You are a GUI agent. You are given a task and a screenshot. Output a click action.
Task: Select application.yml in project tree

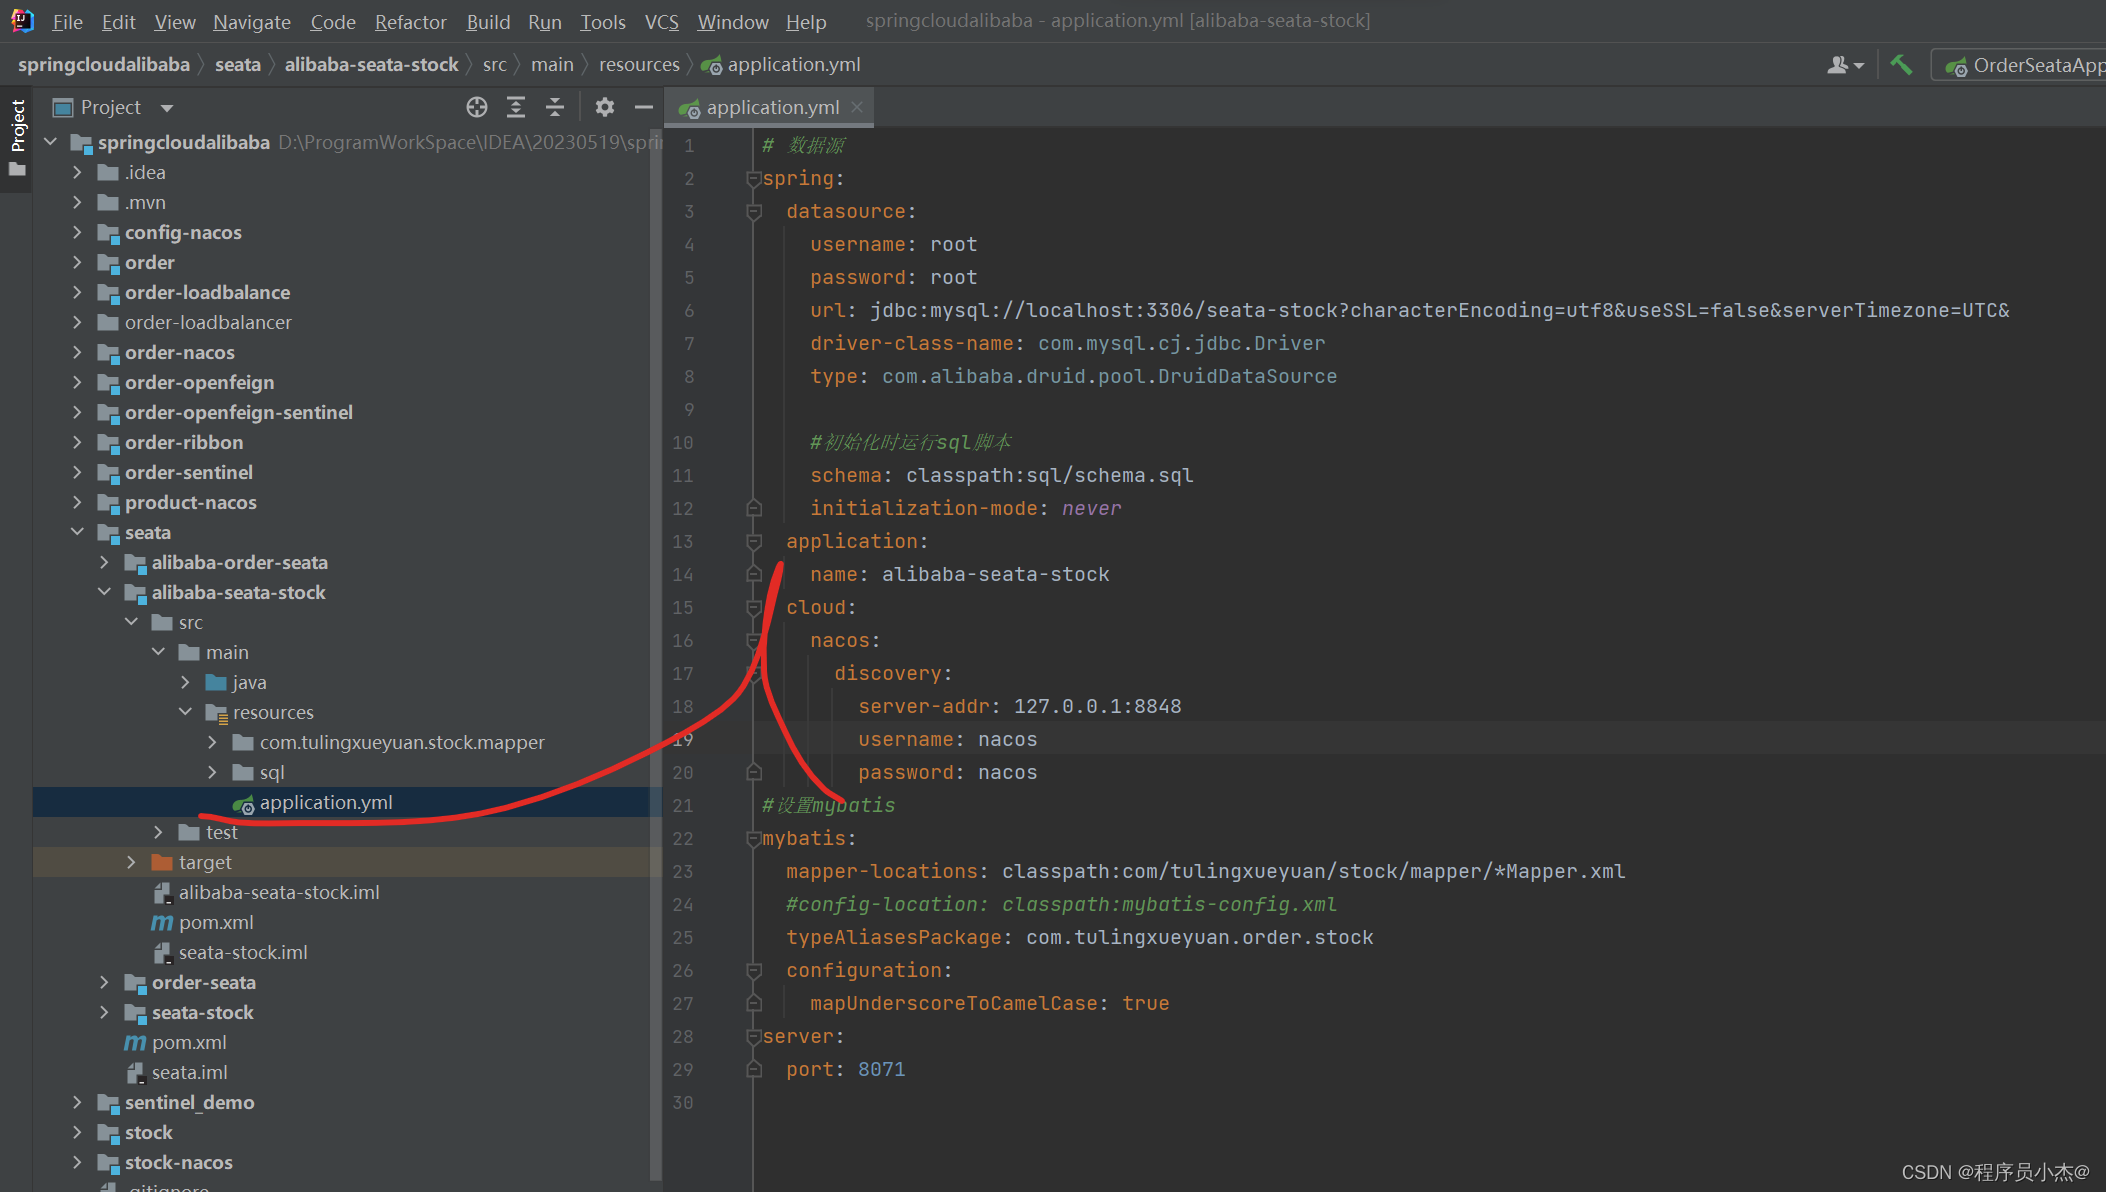[326, 802]
